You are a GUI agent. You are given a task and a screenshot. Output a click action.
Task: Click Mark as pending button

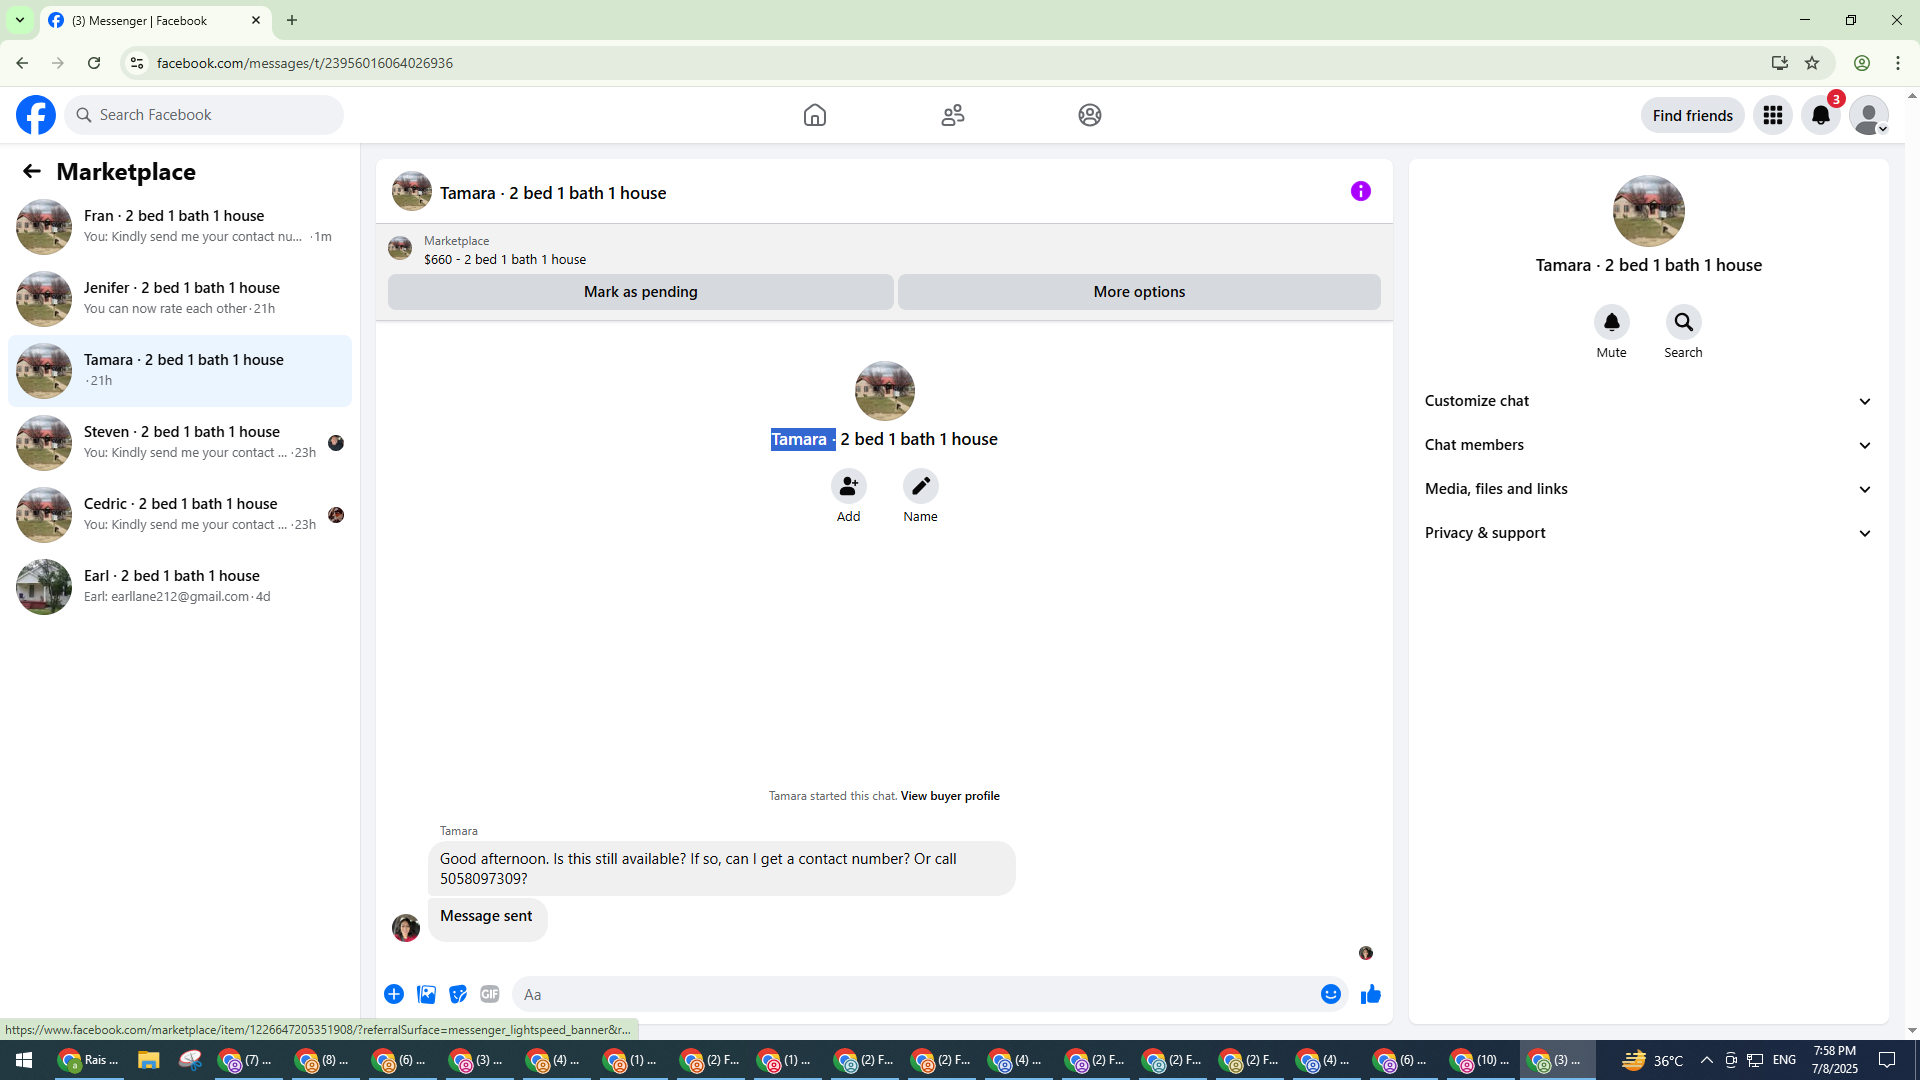[x=640, y=292]
